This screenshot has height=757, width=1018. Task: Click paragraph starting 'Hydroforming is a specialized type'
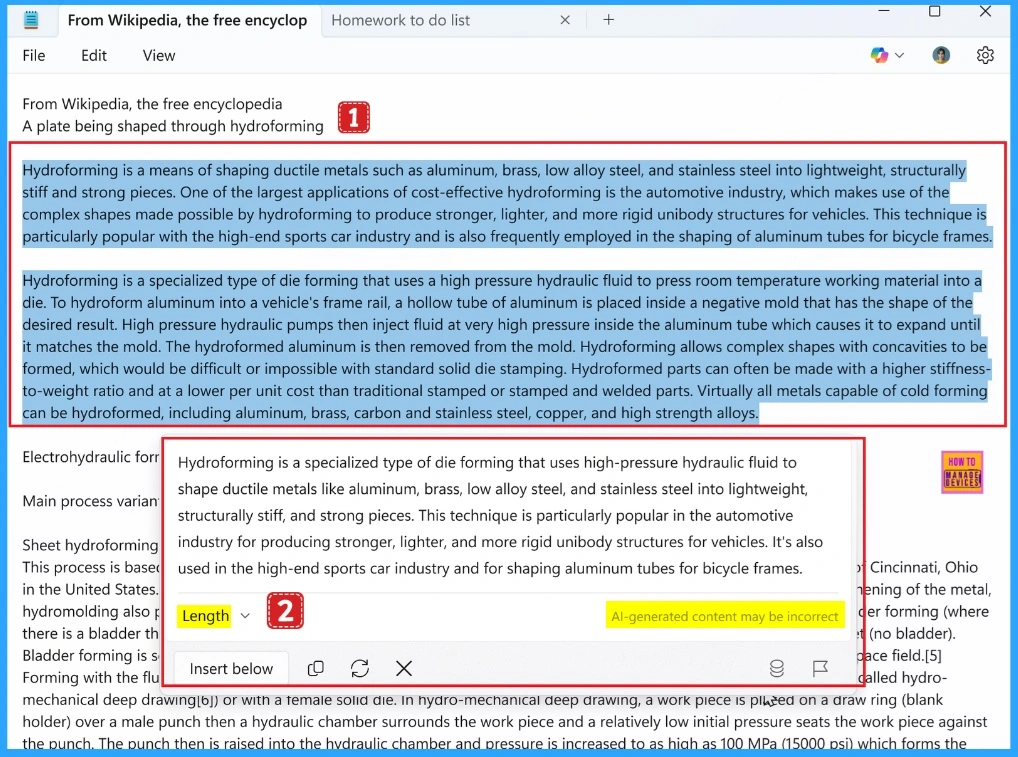(x=506, y=347)
